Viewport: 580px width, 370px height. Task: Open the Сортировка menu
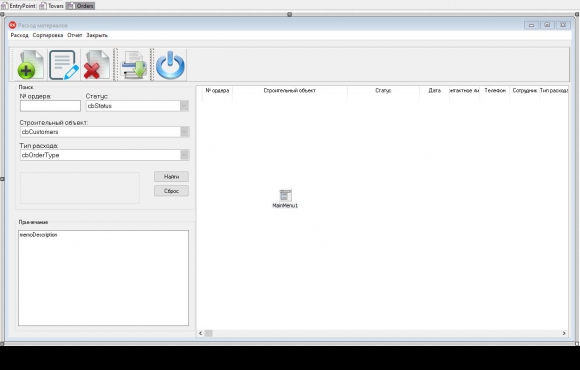click(x=48, y=35)
